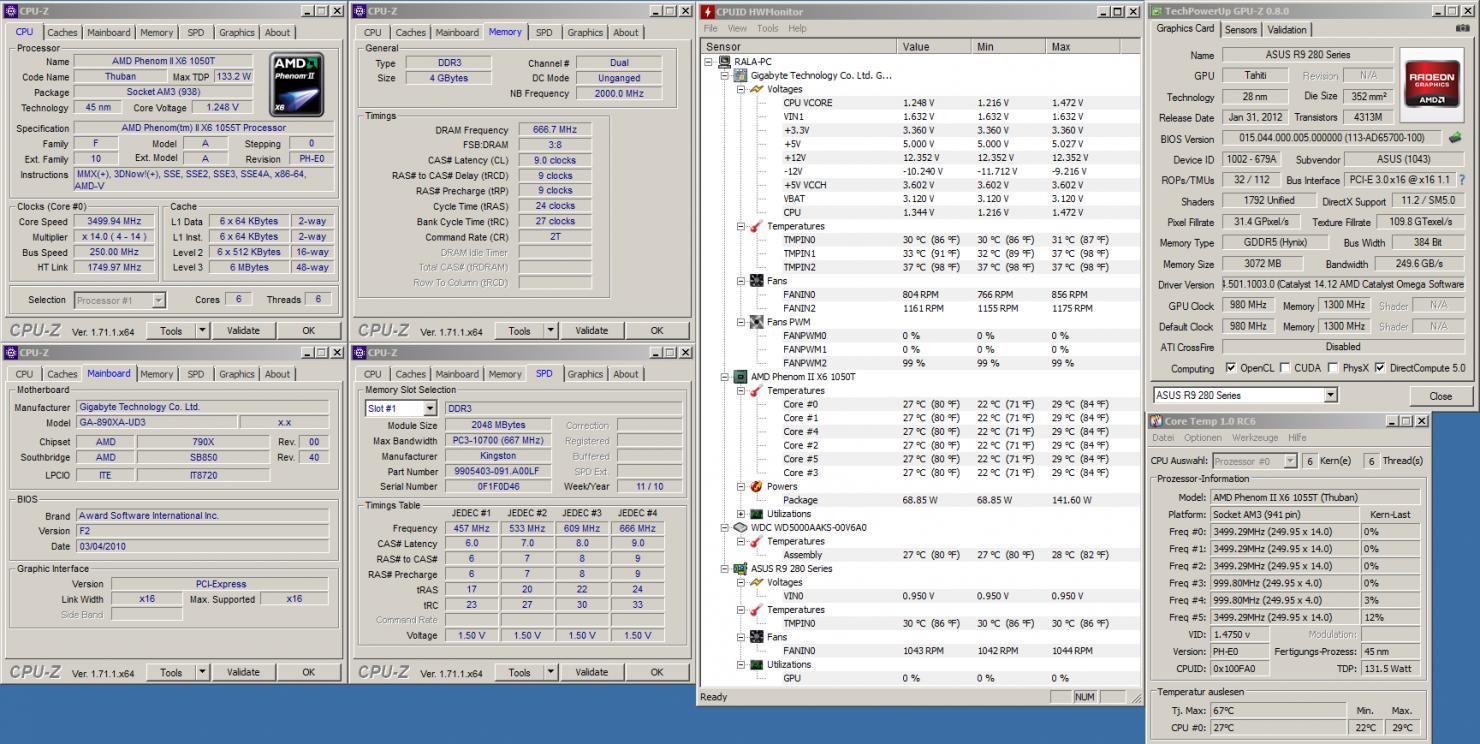Screen dimensions: 1480x744
Task: Open the Help menu in HWMonitor
Action: 797,28
